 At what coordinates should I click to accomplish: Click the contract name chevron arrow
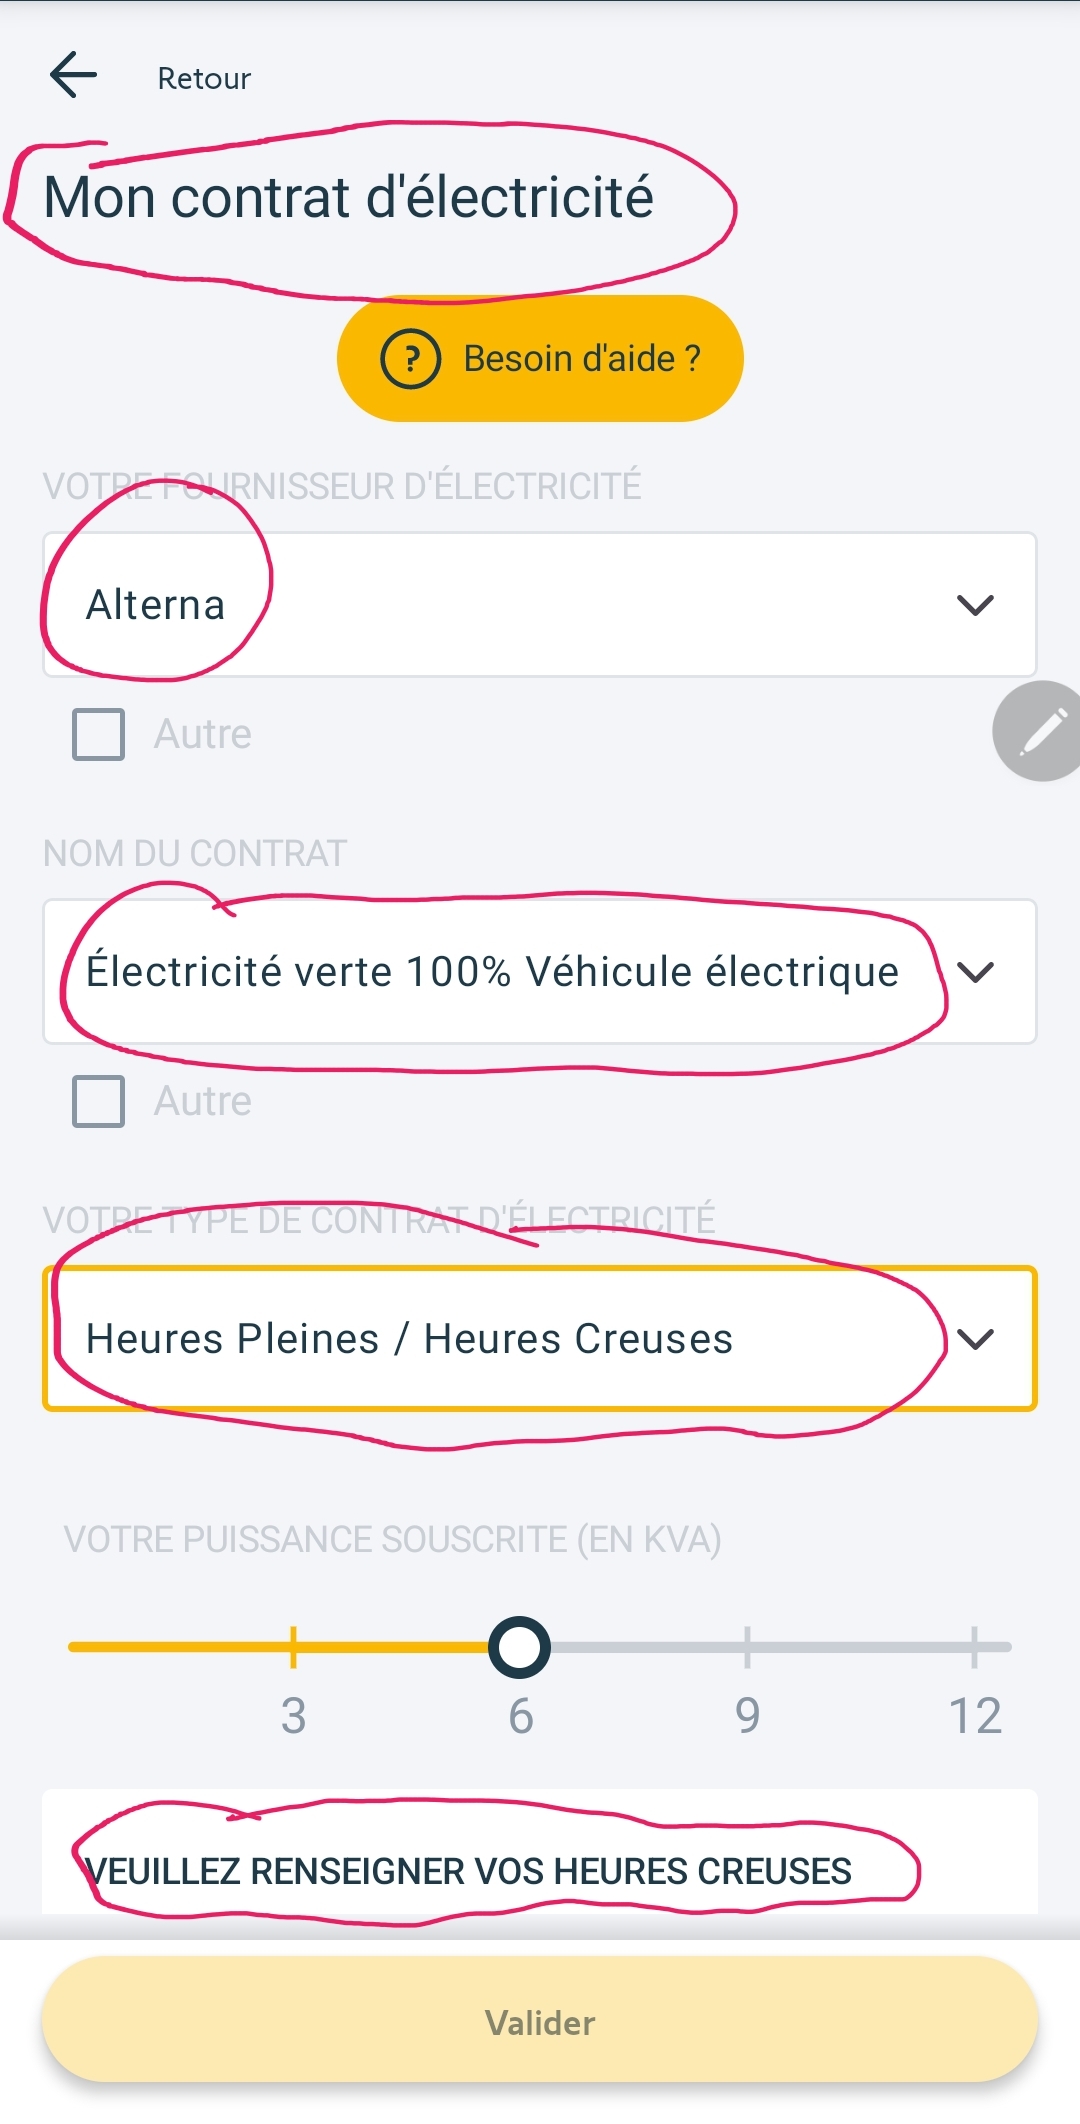point(975,972)
